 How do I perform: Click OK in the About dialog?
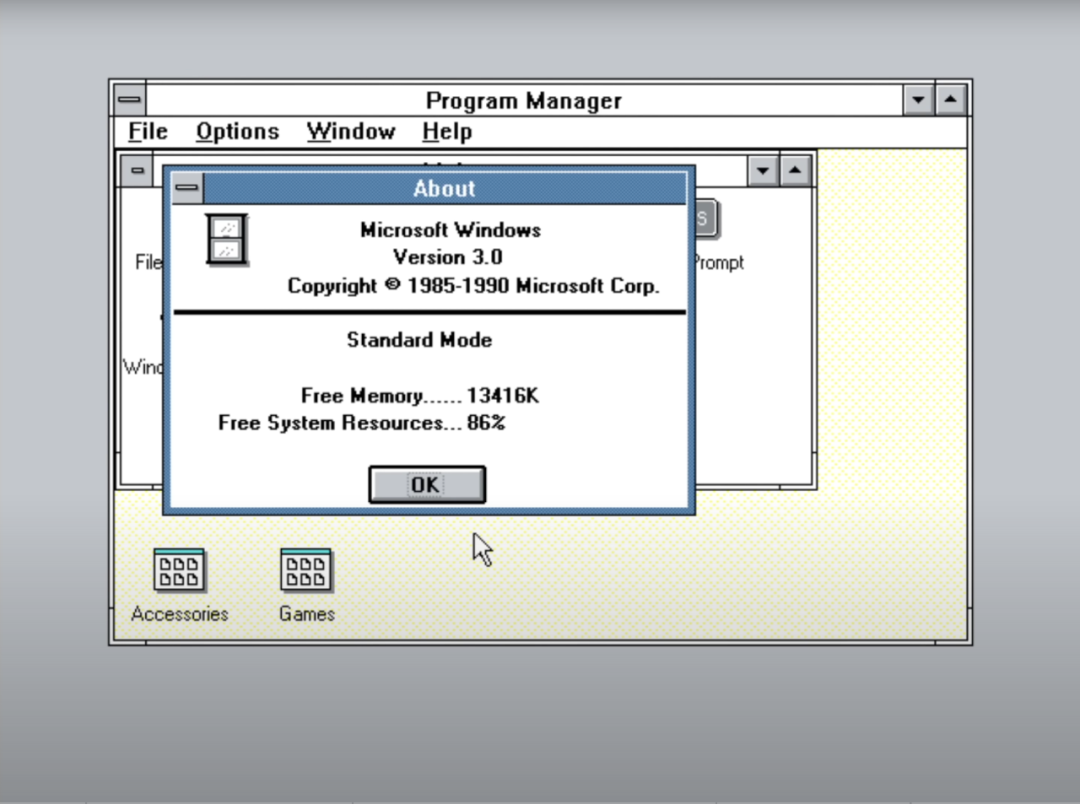coord(427,484)
